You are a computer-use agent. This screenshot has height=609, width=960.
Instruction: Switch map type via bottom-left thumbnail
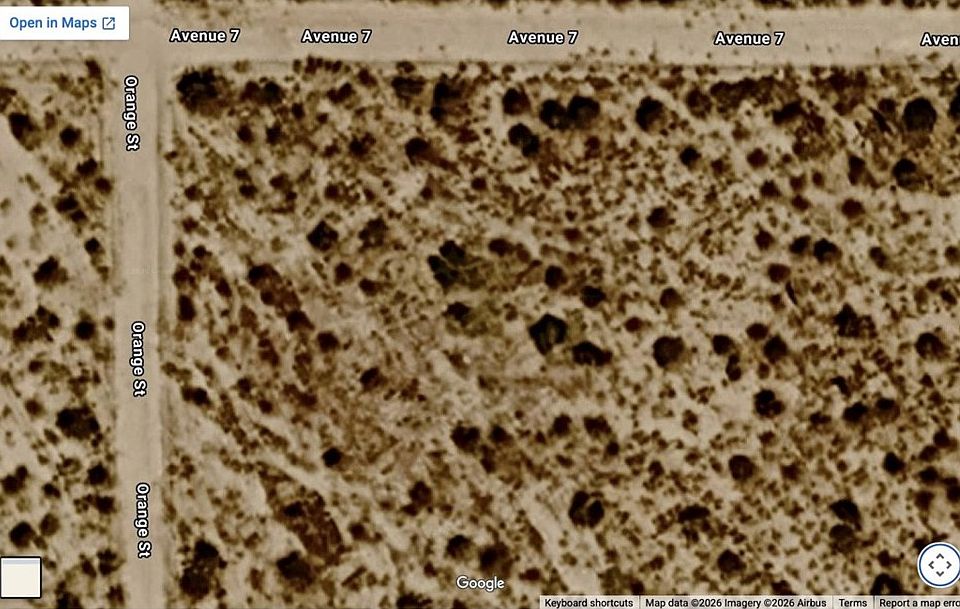pyautogui.click(x=20, y=577)
